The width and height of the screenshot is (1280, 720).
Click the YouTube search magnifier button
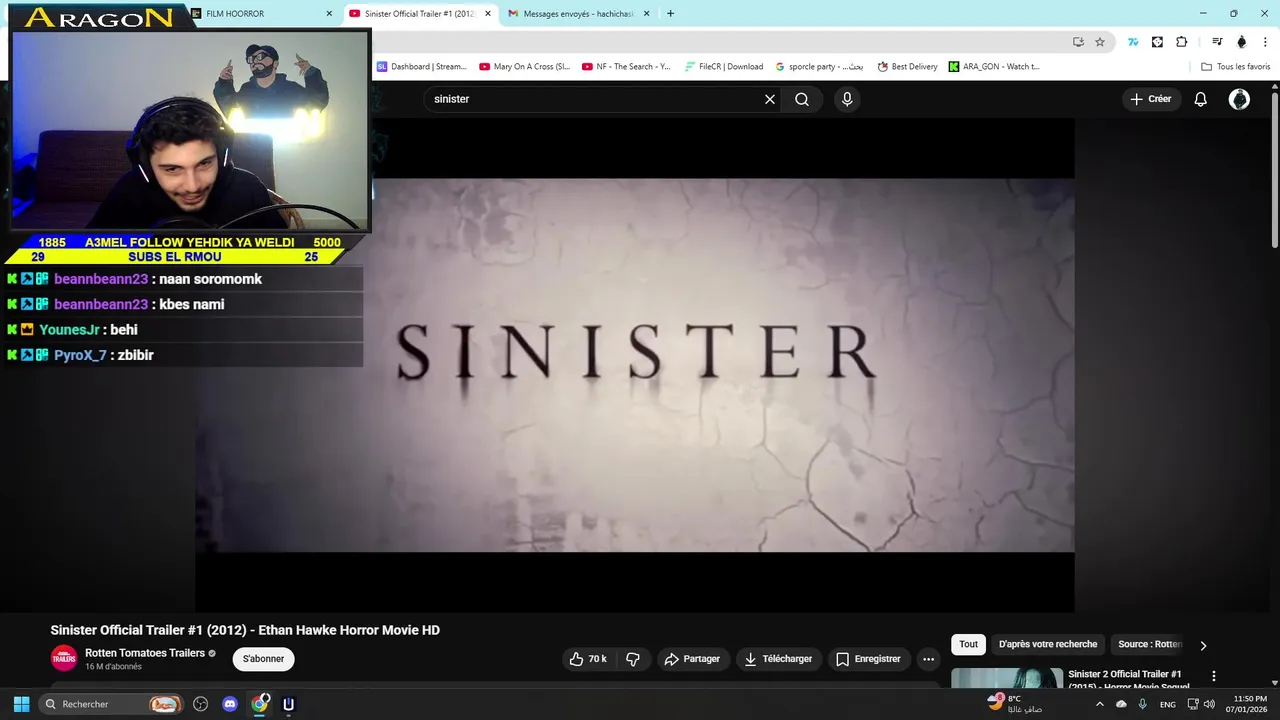[802, 99]
